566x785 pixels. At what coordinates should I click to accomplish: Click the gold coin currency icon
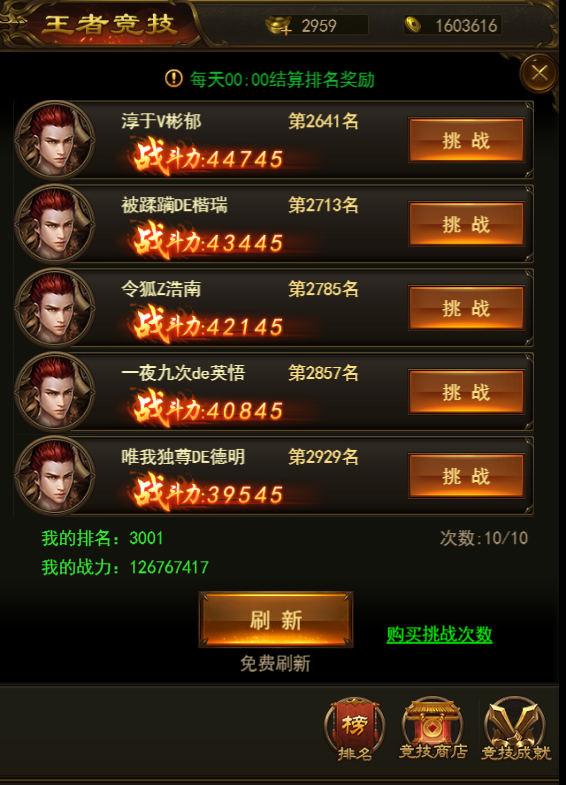(413, 25)
